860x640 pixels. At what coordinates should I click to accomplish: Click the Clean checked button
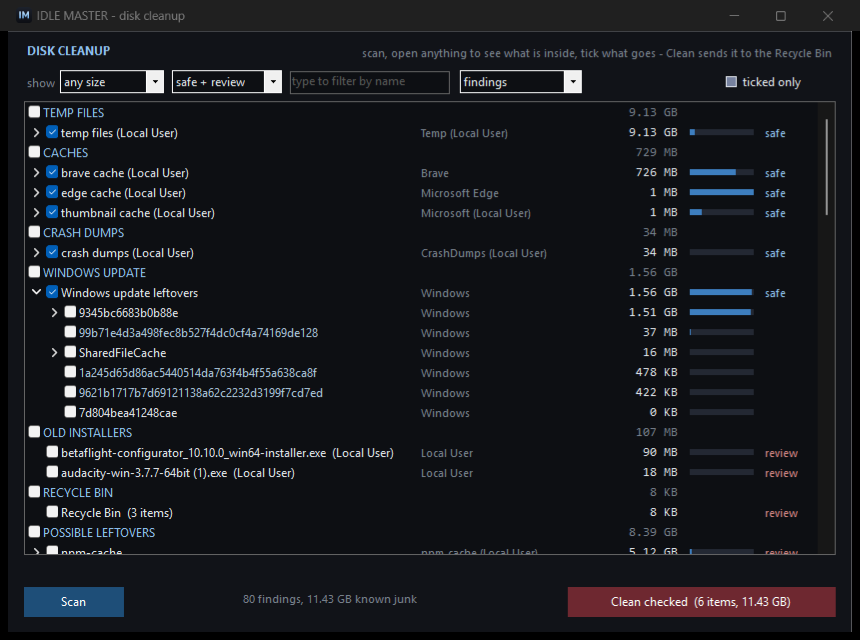coord(701,602)
